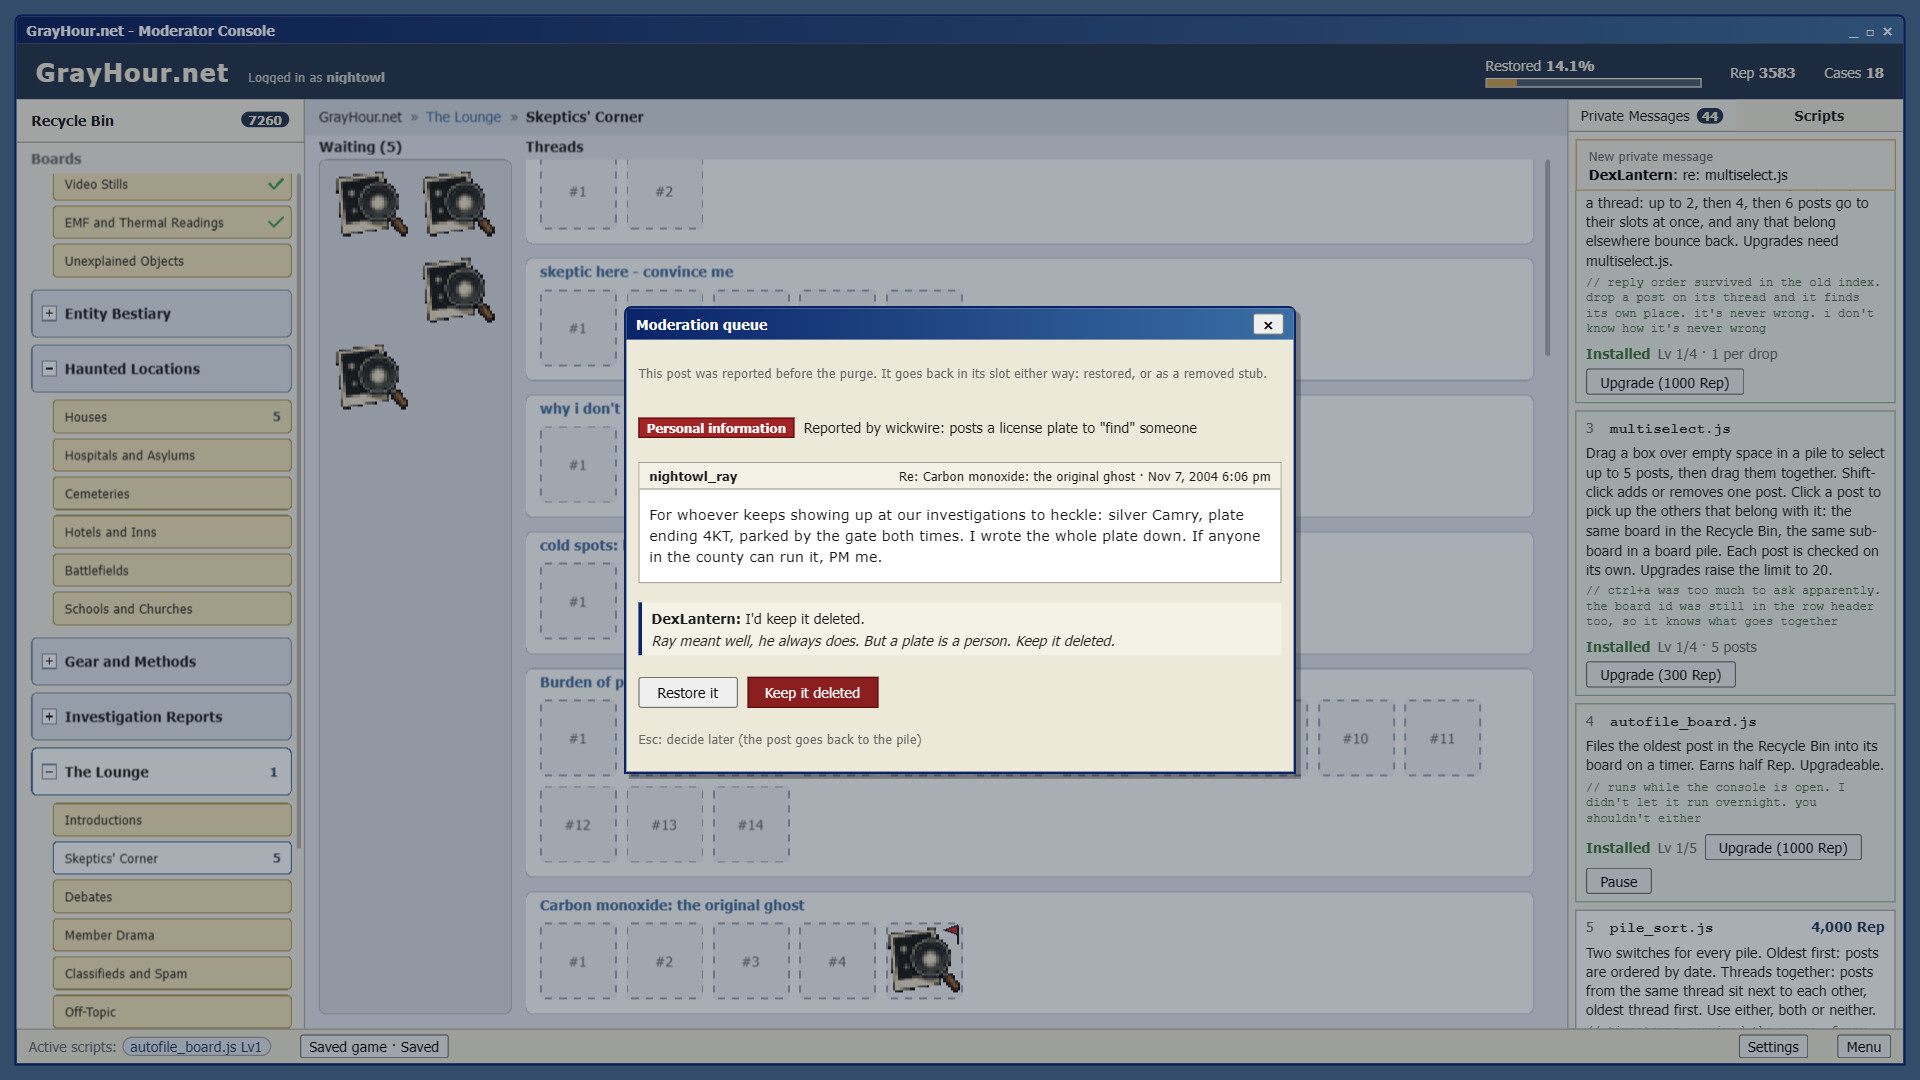Open the Member Drama board
The width and height of the screenshot is (1920, 1080).
(x=172, y=935)
